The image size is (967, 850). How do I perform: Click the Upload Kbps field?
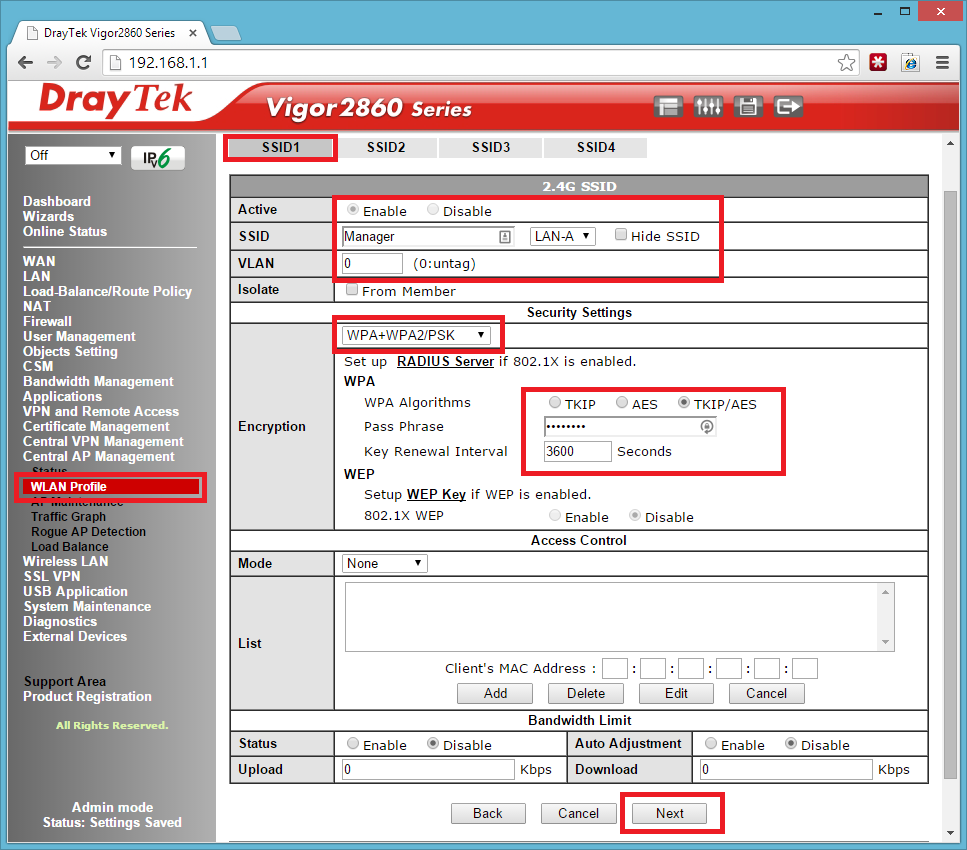428,770
